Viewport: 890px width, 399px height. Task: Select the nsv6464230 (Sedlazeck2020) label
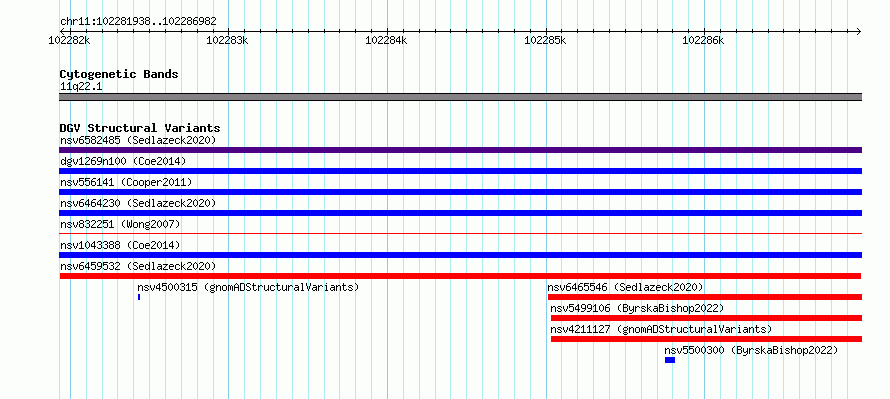(138, 203)
